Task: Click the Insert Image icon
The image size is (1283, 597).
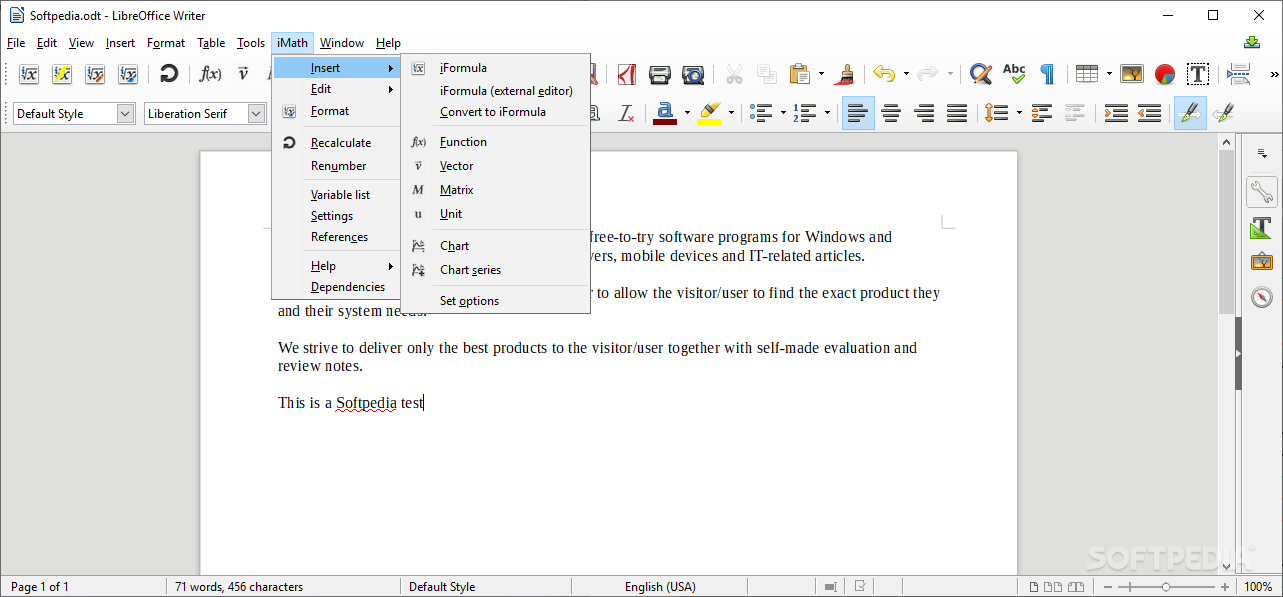Action: pyautogui.click(x=1132, y=74)
